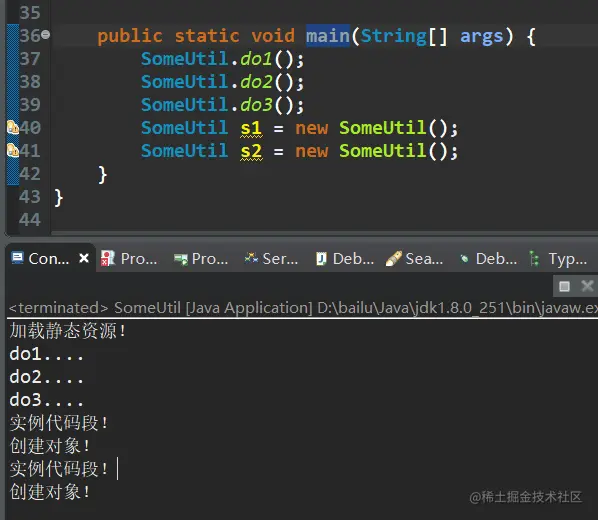Click the console output line do2....
598x520 pixels.
[46, 377]
